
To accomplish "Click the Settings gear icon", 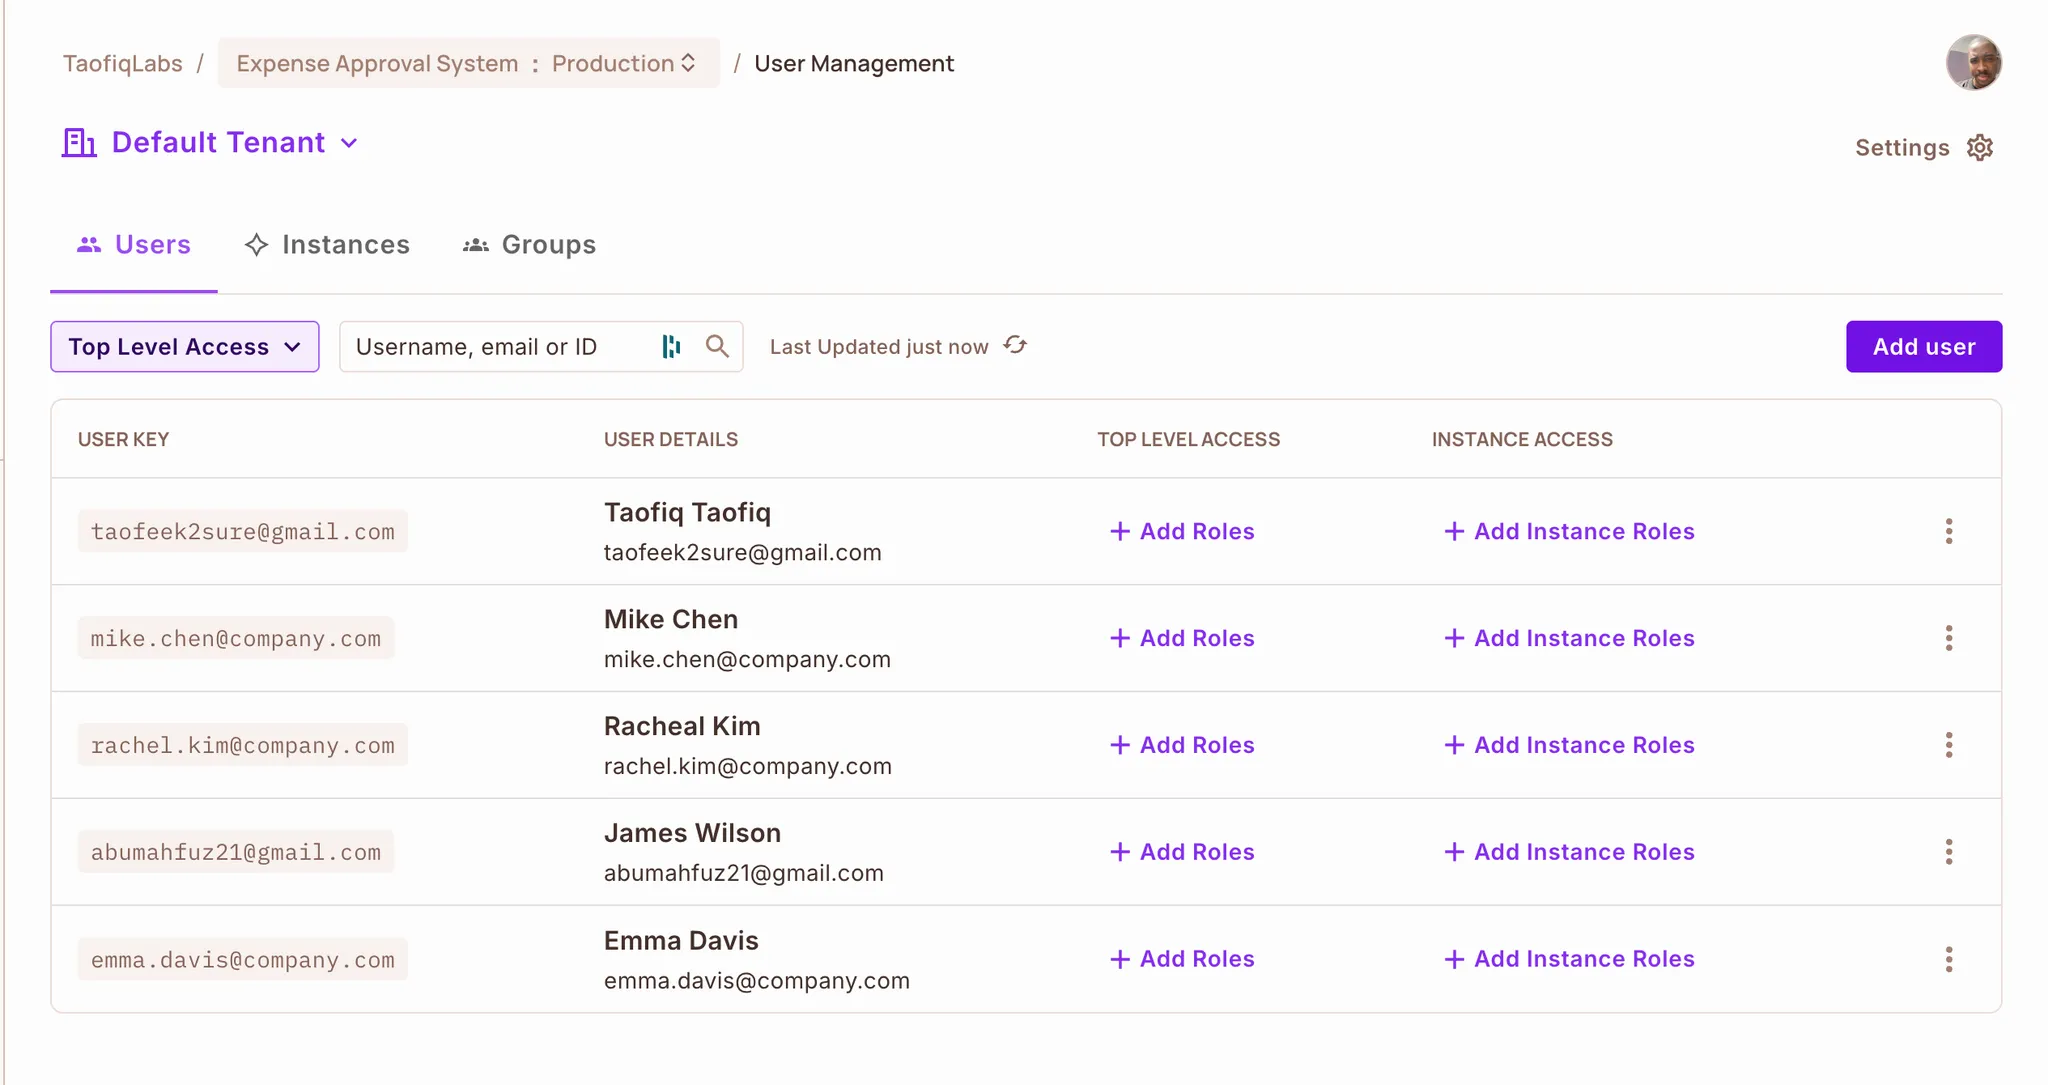I will [1980, 148].
